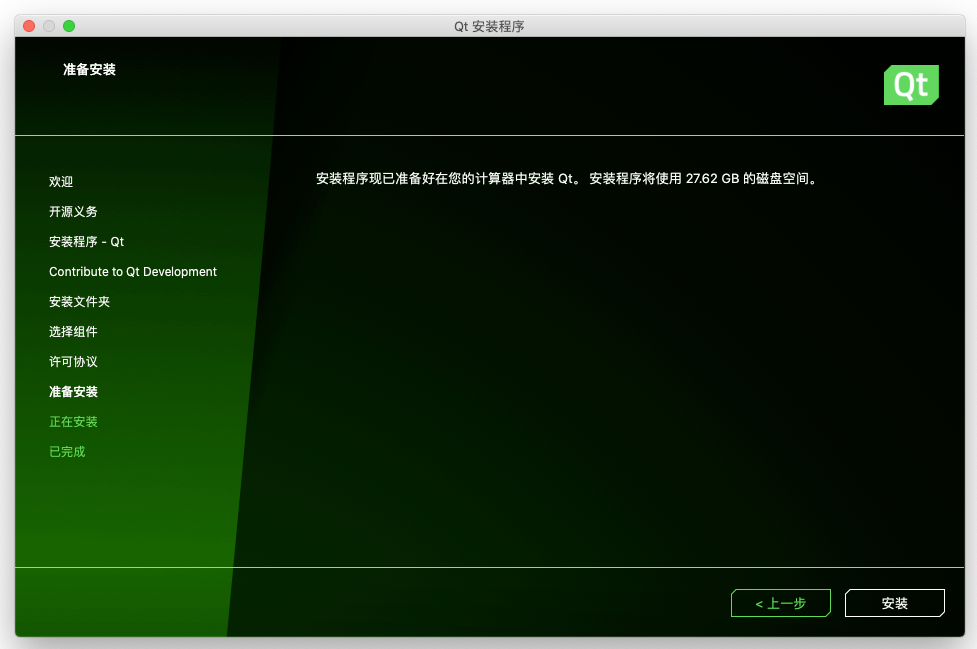The width and height of the screenshot is (977, 649).
Task: Go back with the < 上一步 button
Action: (x=780, y=603)
